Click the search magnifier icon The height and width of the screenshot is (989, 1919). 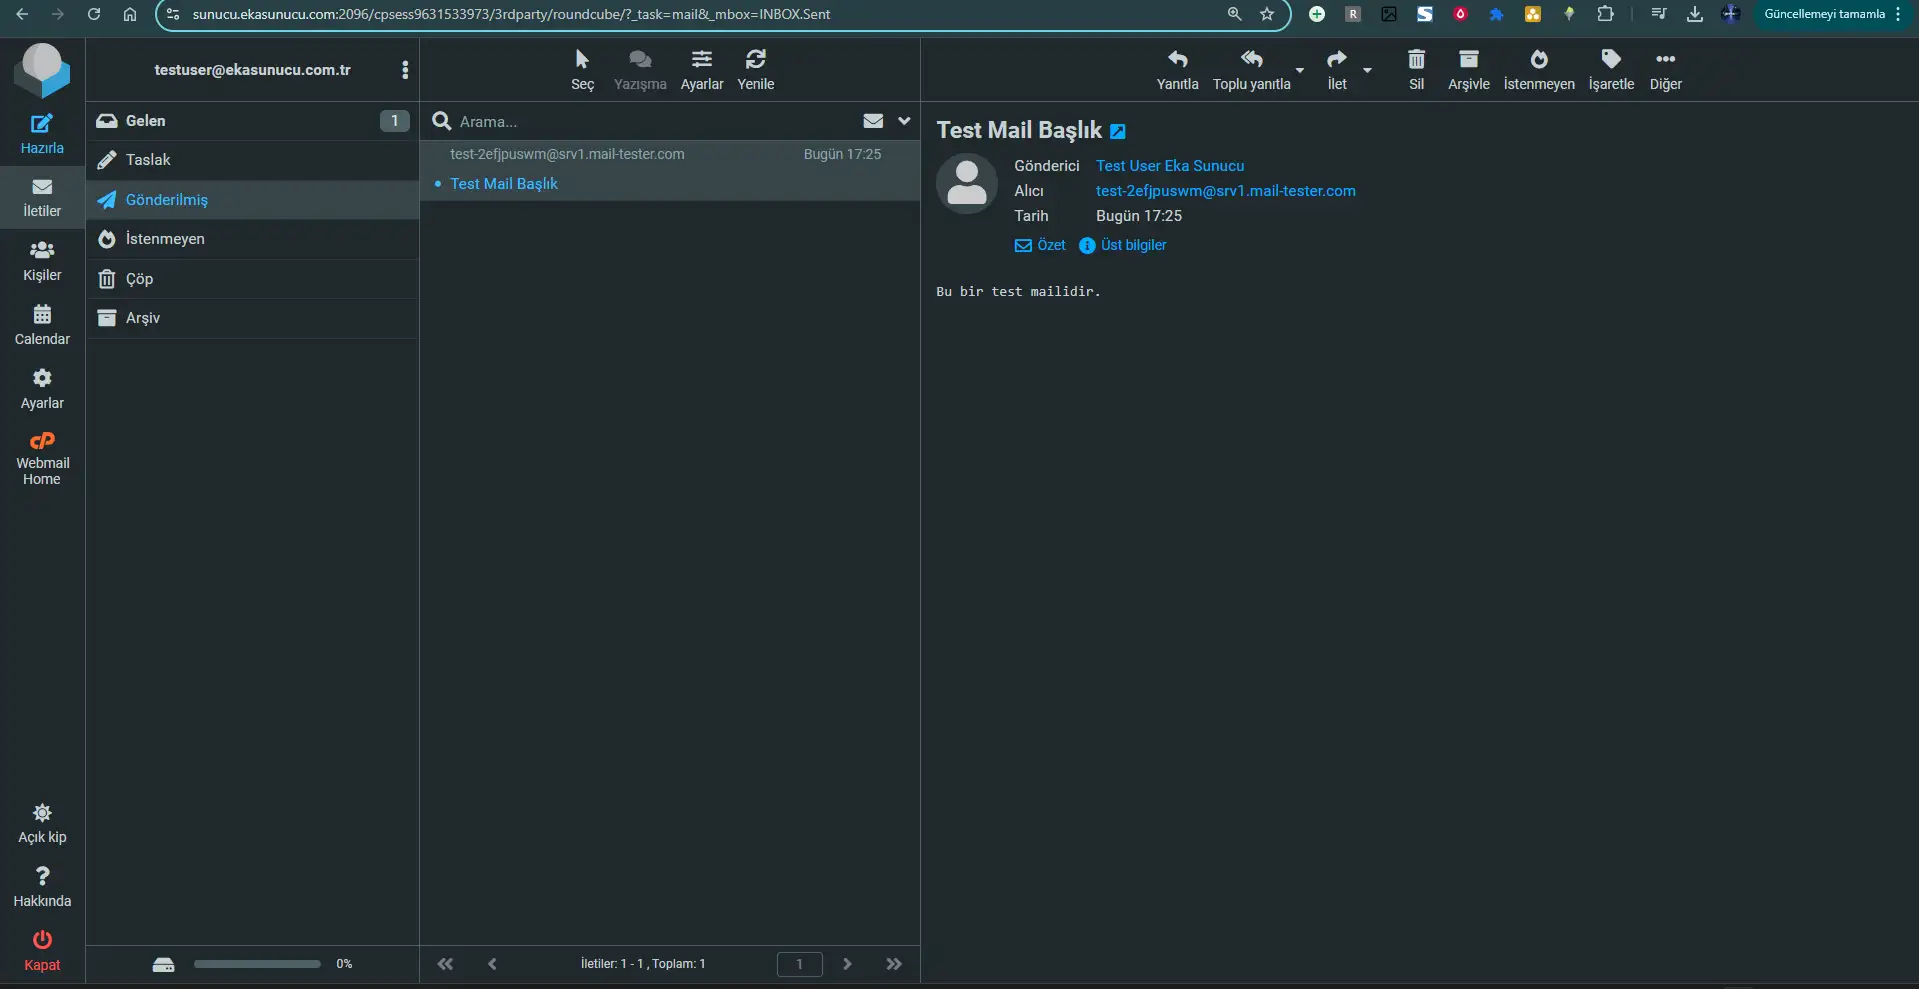(441, 122)
